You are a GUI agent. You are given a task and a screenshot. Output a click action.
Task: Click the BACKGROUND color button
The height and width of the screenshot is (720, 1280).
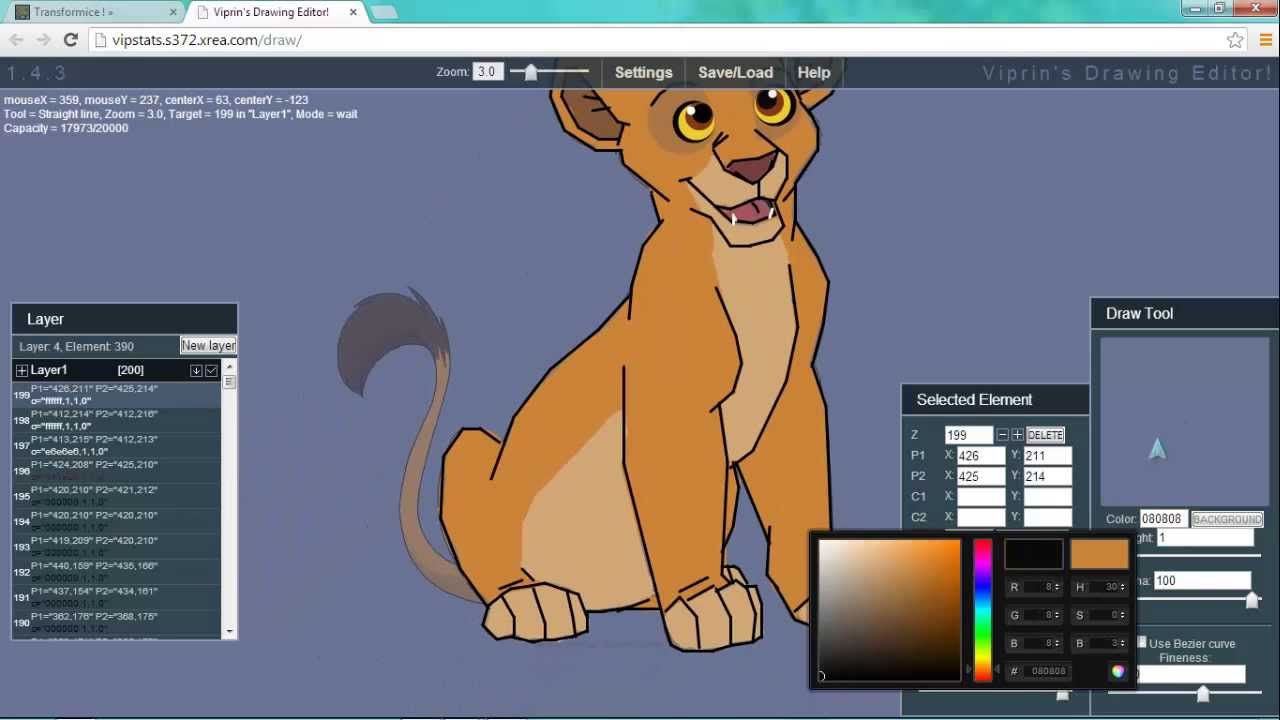pos(1227,519)
